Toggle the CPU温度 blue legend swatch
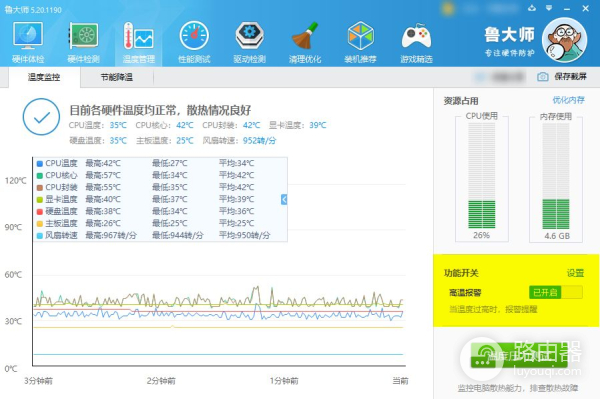 point(39,164)
